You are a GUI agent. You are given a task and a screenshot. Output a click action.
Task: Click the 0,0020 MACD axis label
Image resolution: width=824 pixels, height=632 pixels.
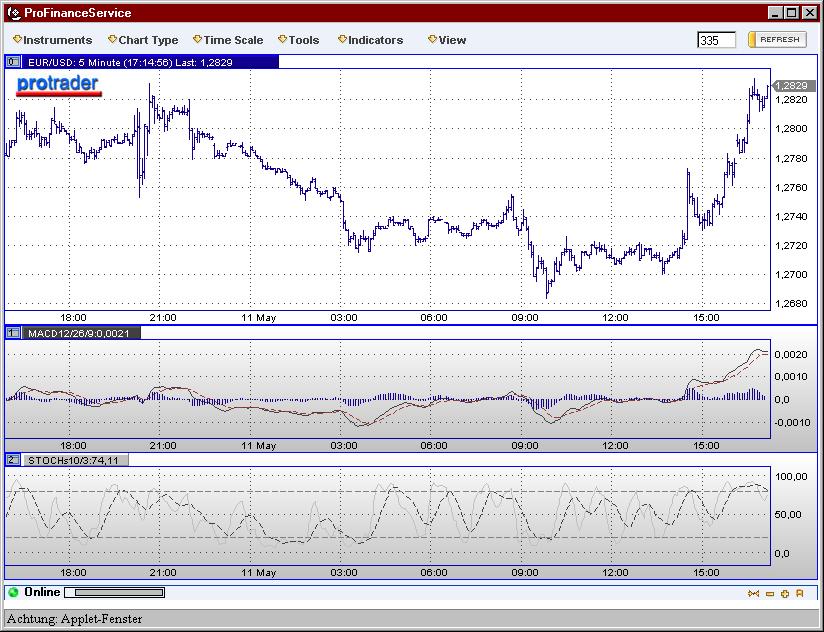pyautogui.click(x=791, y=355)
